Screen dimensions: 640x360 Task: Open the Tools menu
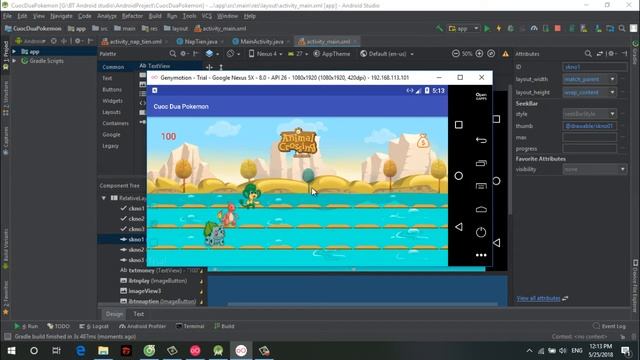point(189,16)
